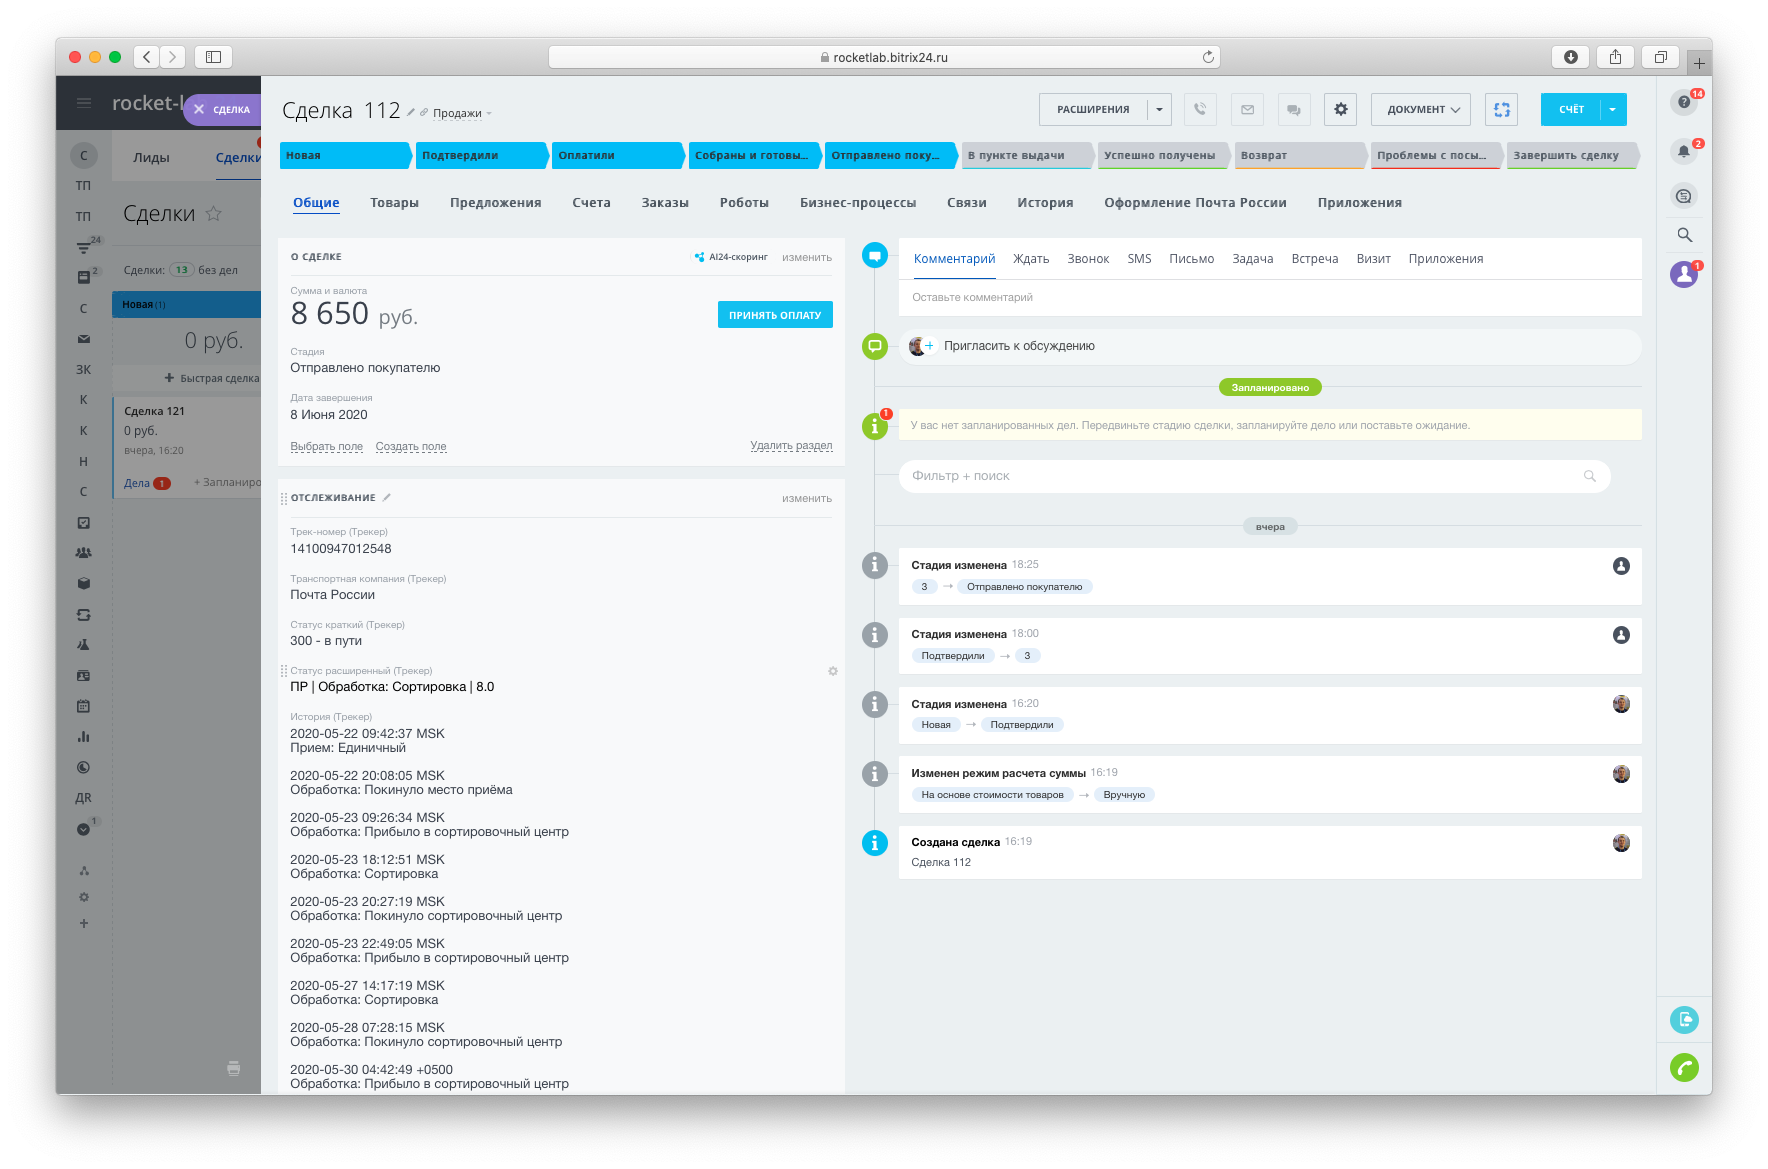Click the Счёт button
This screenshot has height=1169, width=1768.
click(x=1571, y=109)
